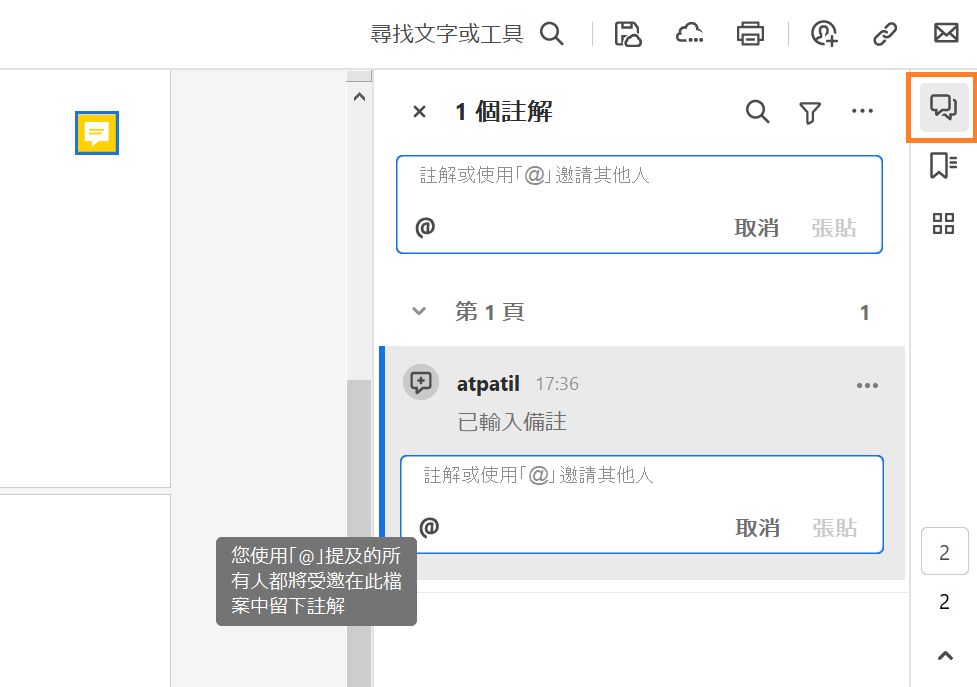Show the page thumbnails panel

[943, 224]
